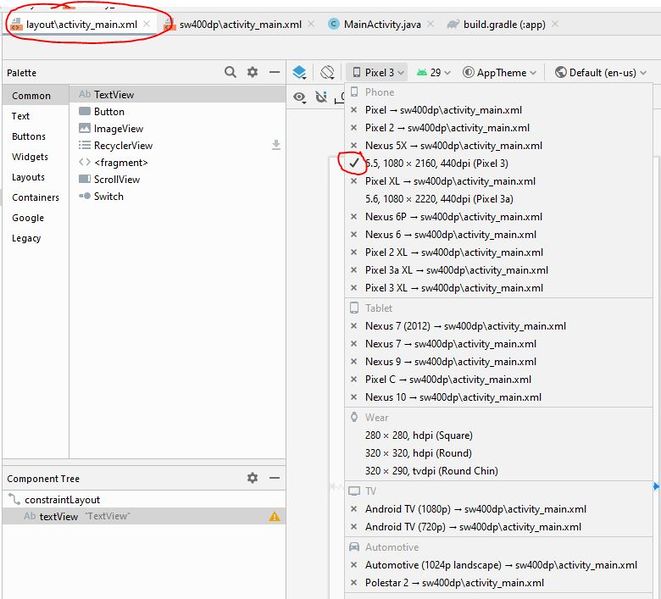This screenshot has height=599, width=661.
Task: Choose 320 × 290 tvdpi (Round Chin)
Action: pos(499,471)
